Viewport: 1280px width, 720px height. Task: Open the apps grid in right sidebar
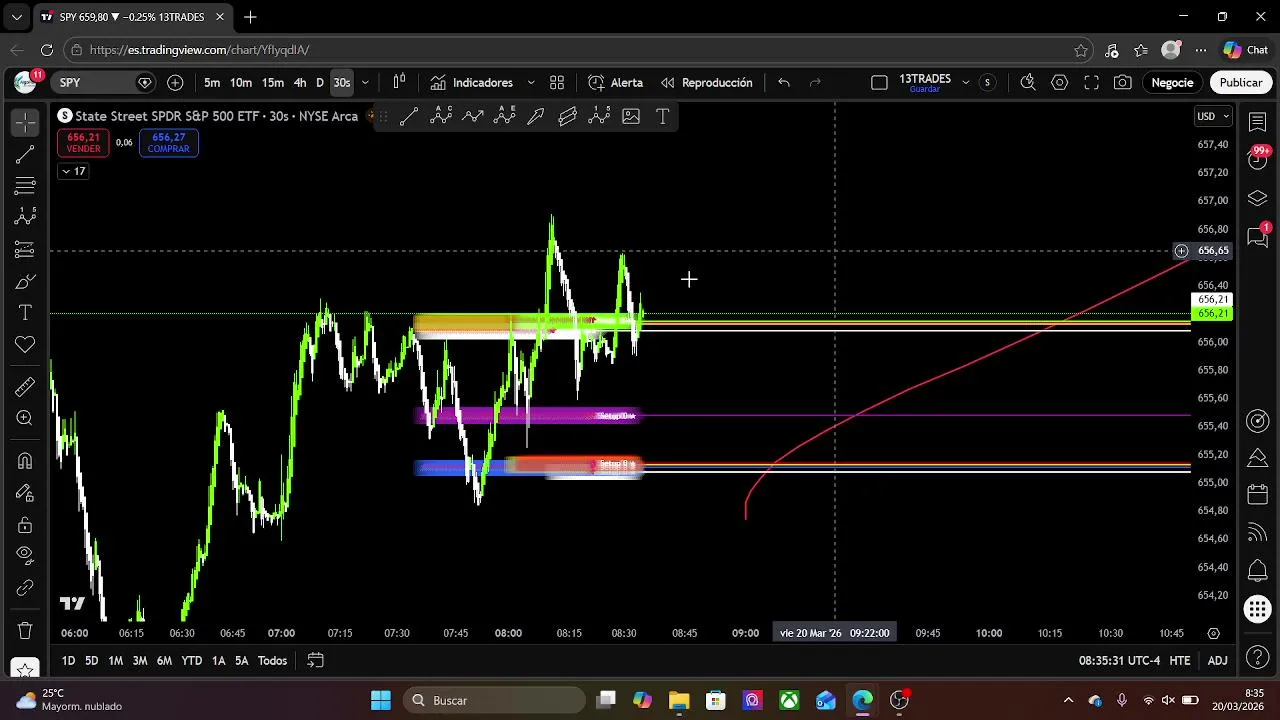tap(1258, 608)
